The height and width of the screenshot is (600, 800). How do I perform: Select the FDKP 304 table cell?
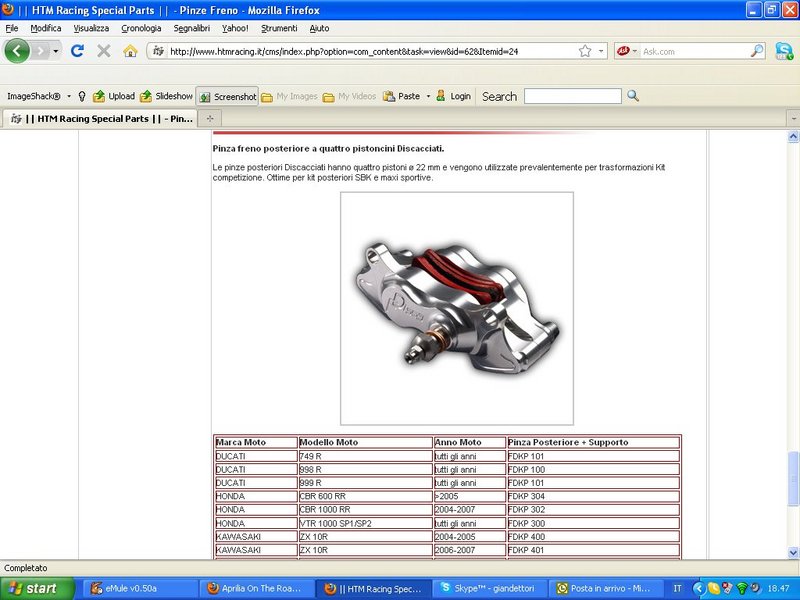(x=593, y=496)
